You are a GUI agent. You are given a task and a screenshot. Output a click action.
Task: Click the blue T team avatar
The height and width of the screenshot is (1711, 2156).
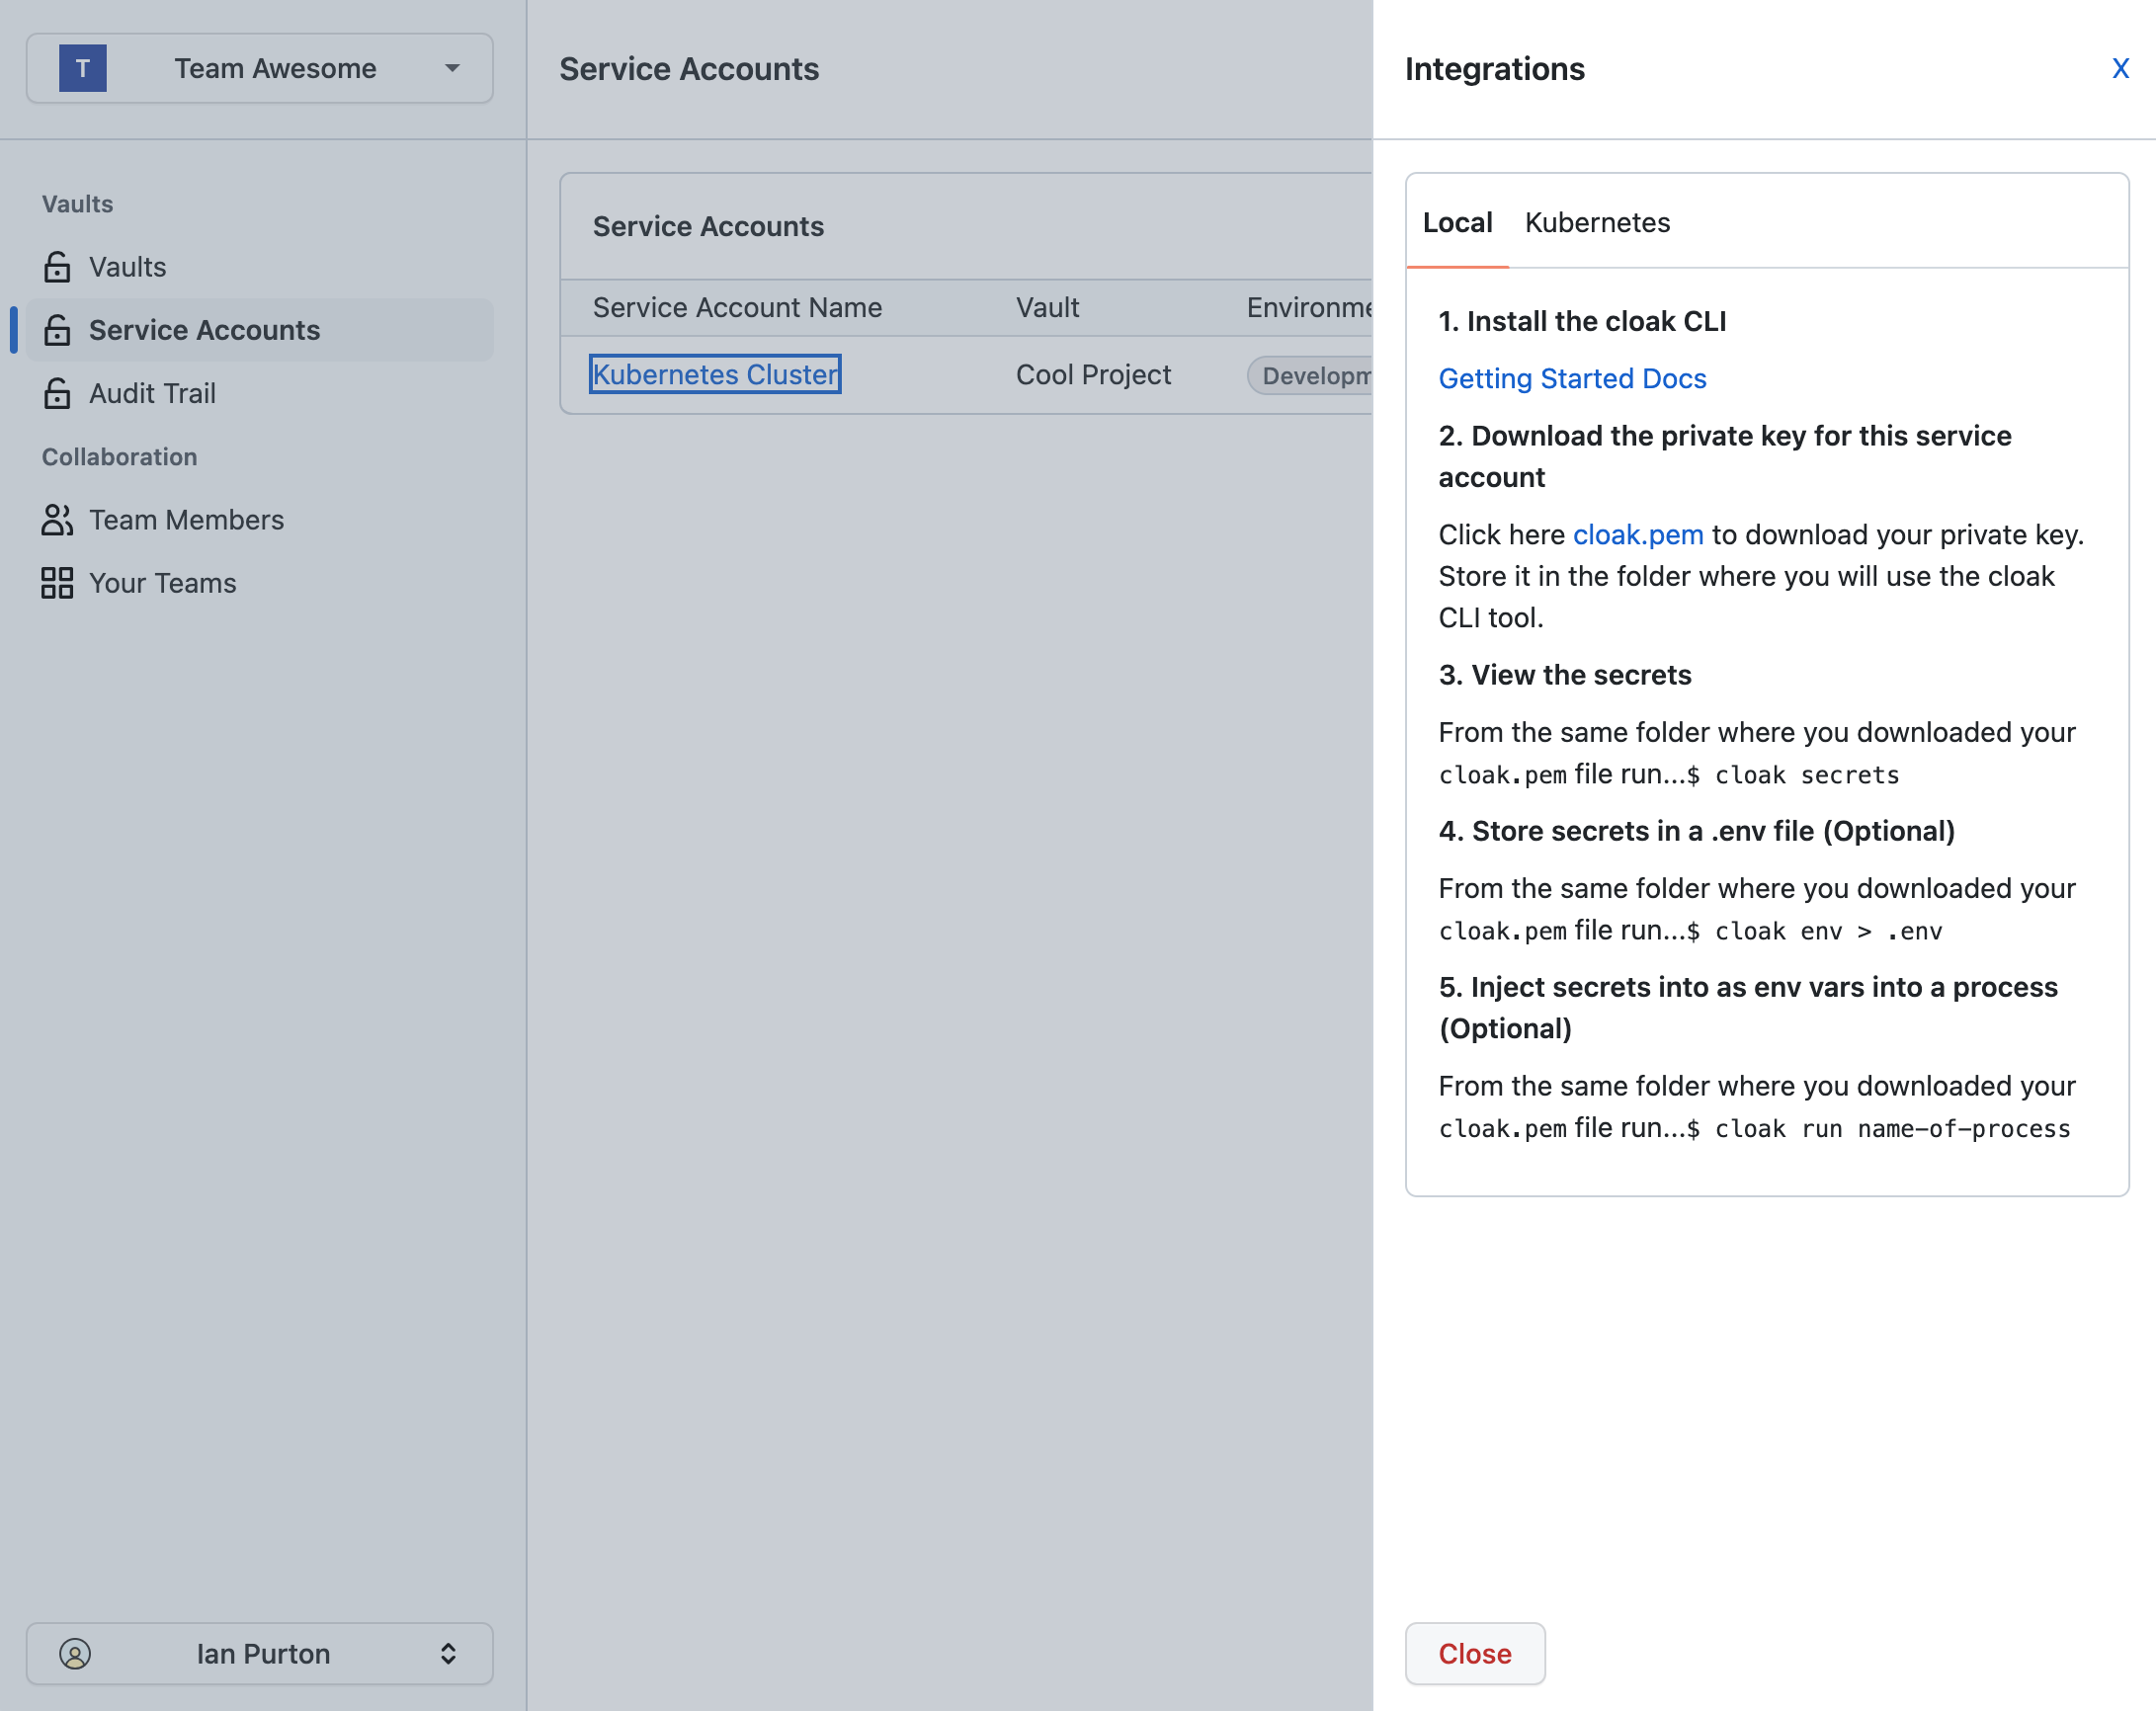(83, 68)
